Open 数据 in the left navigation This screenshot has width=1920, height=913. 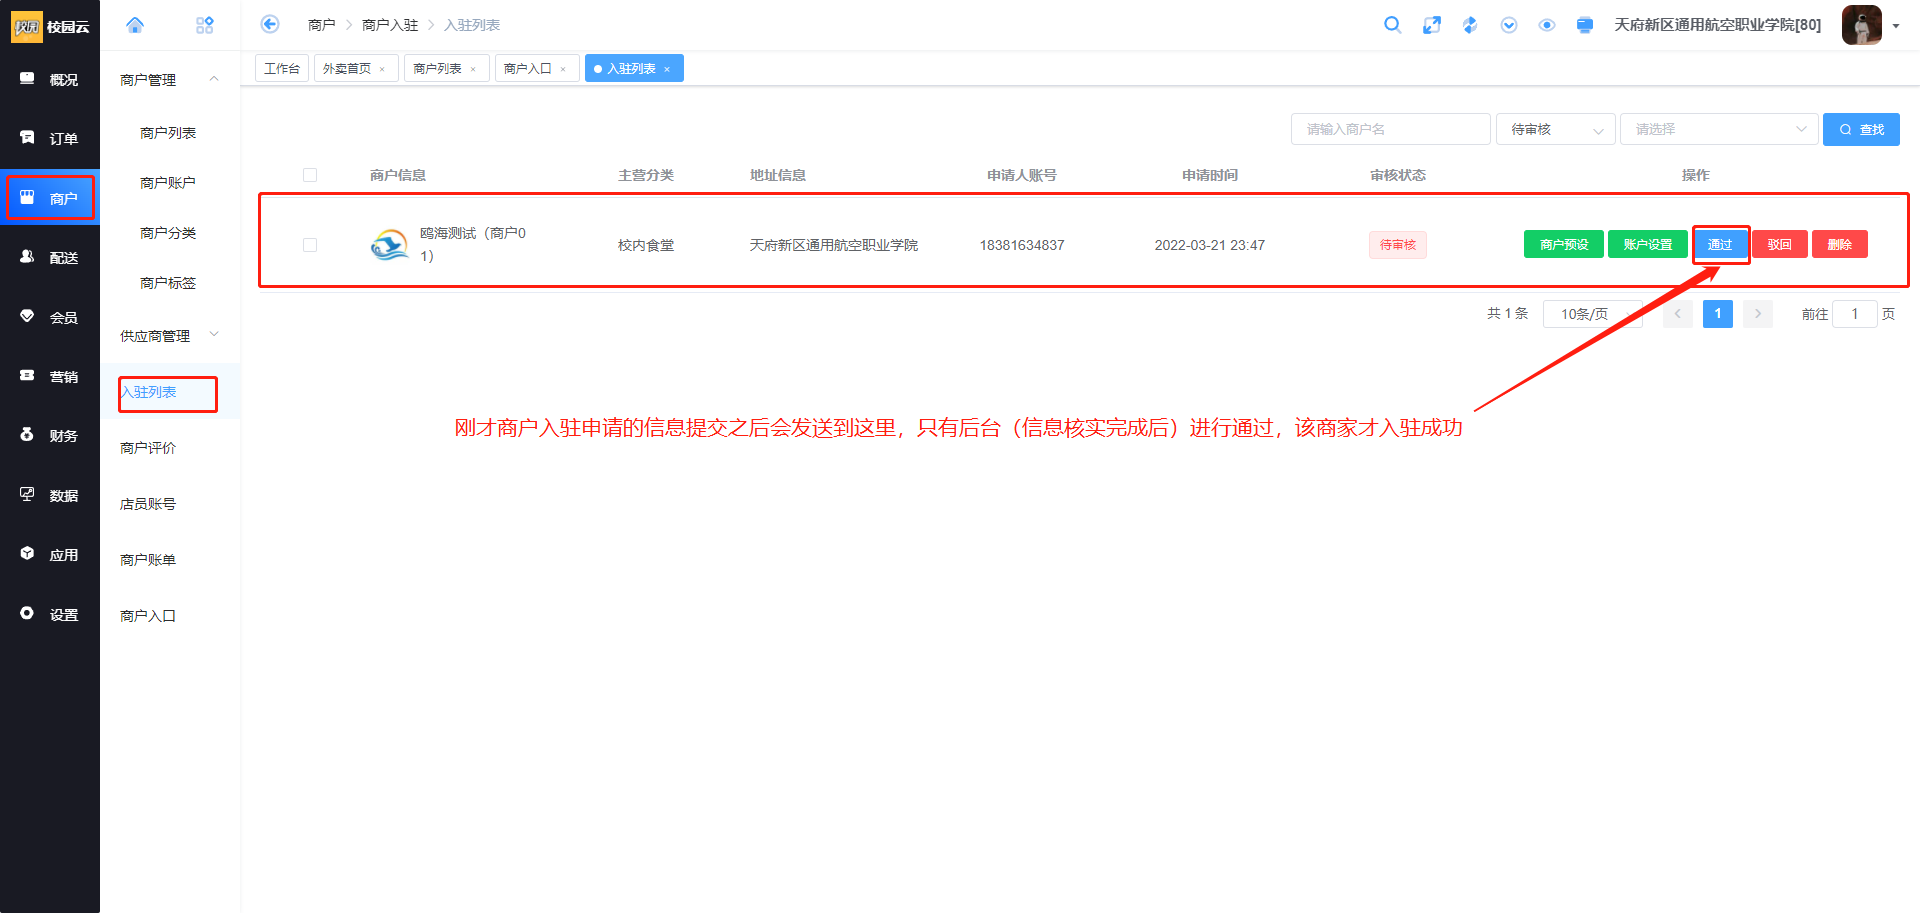[x=50, y=495]
